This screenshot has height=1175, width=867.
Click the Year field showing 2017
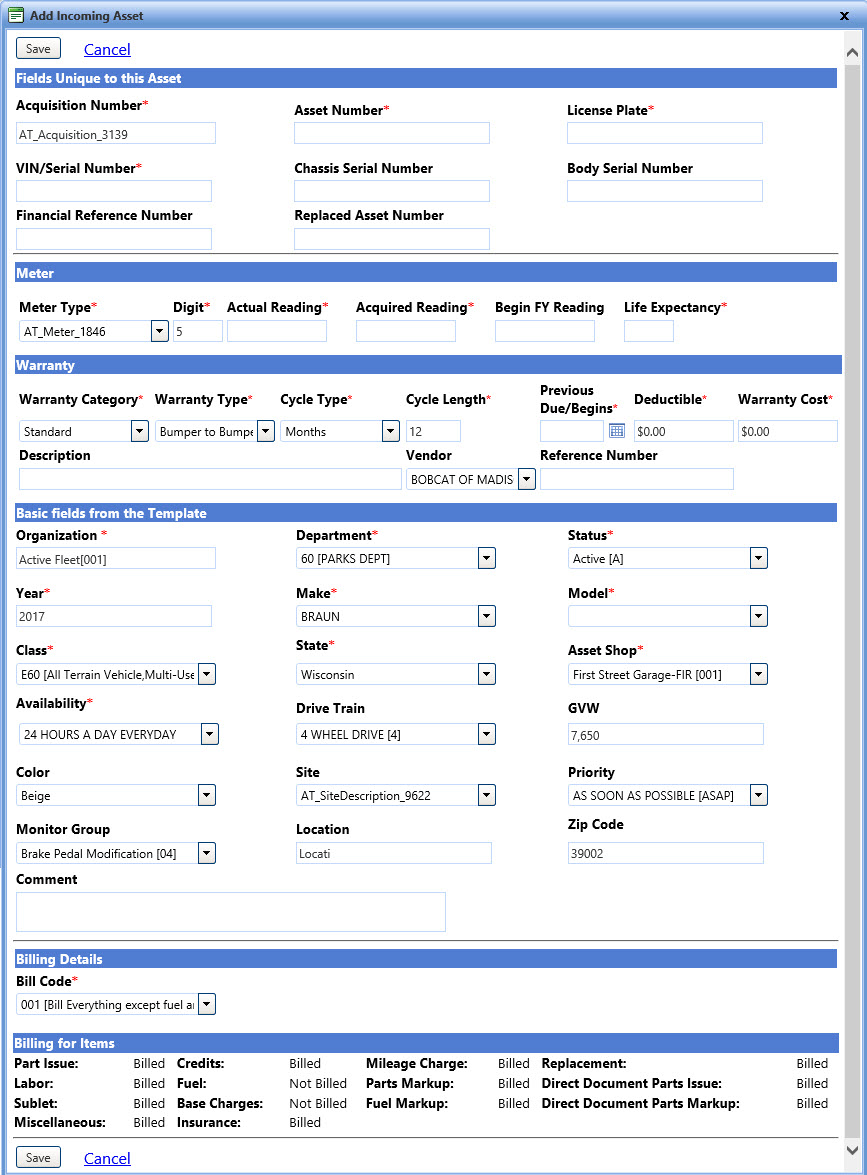pyautogui.click(x=114, y=616)
